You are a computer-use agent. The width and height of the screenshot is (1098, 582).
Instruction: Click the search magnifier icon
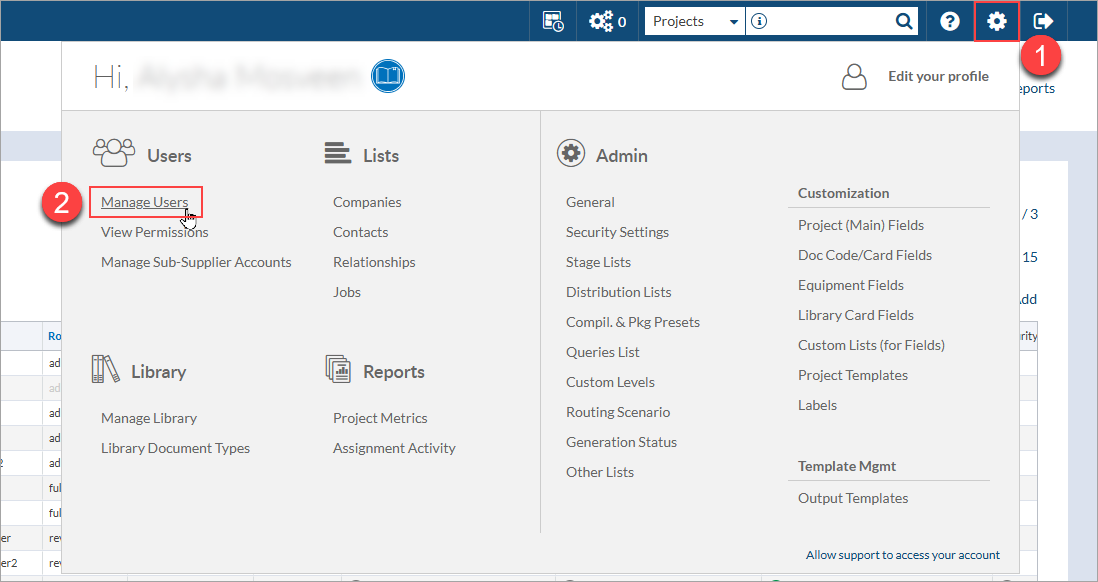point(904,21)
